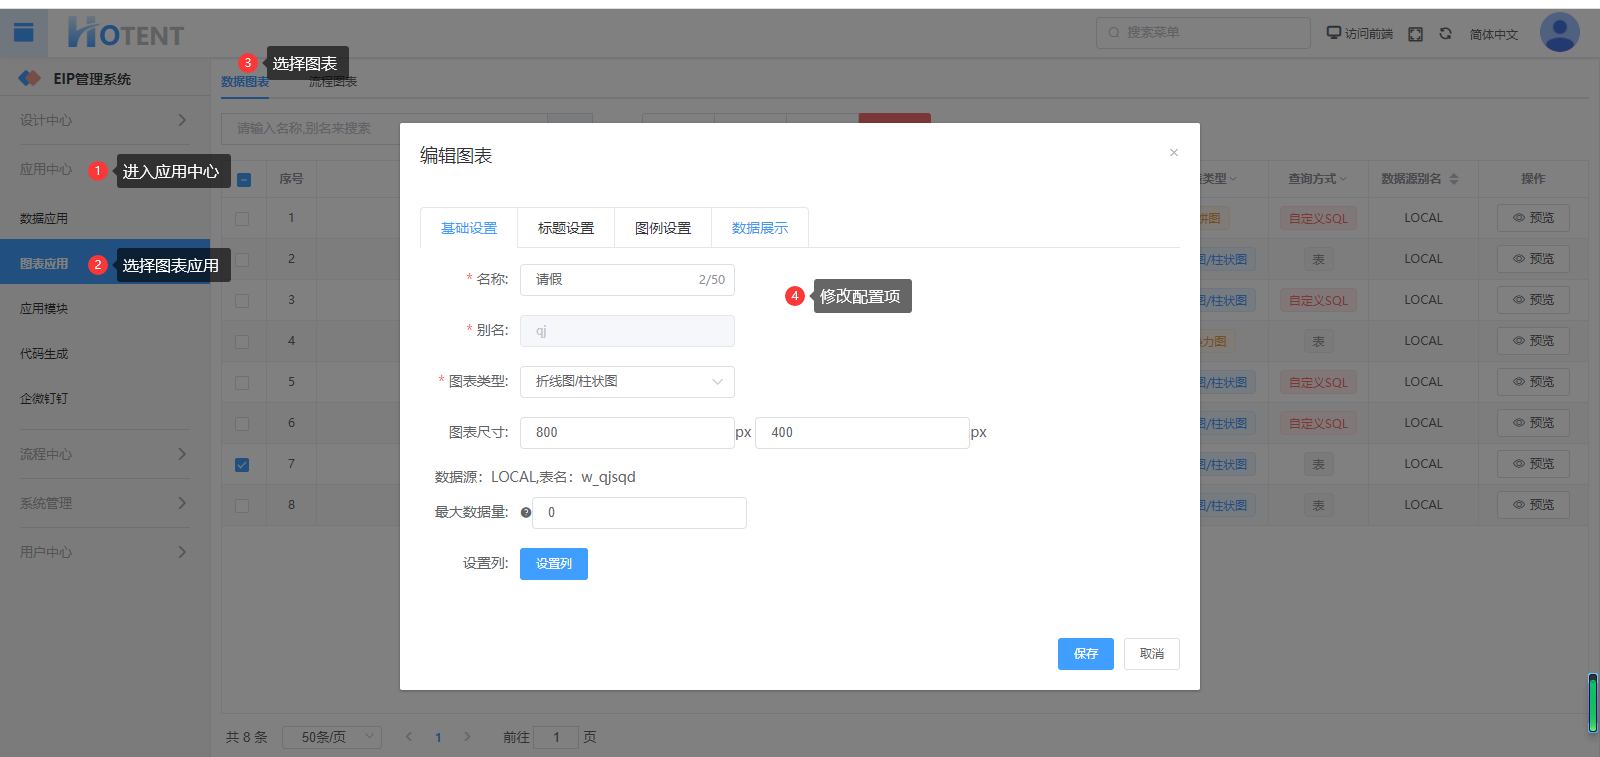
Task: Click the 名称 input field
Action: coord(612,280)
